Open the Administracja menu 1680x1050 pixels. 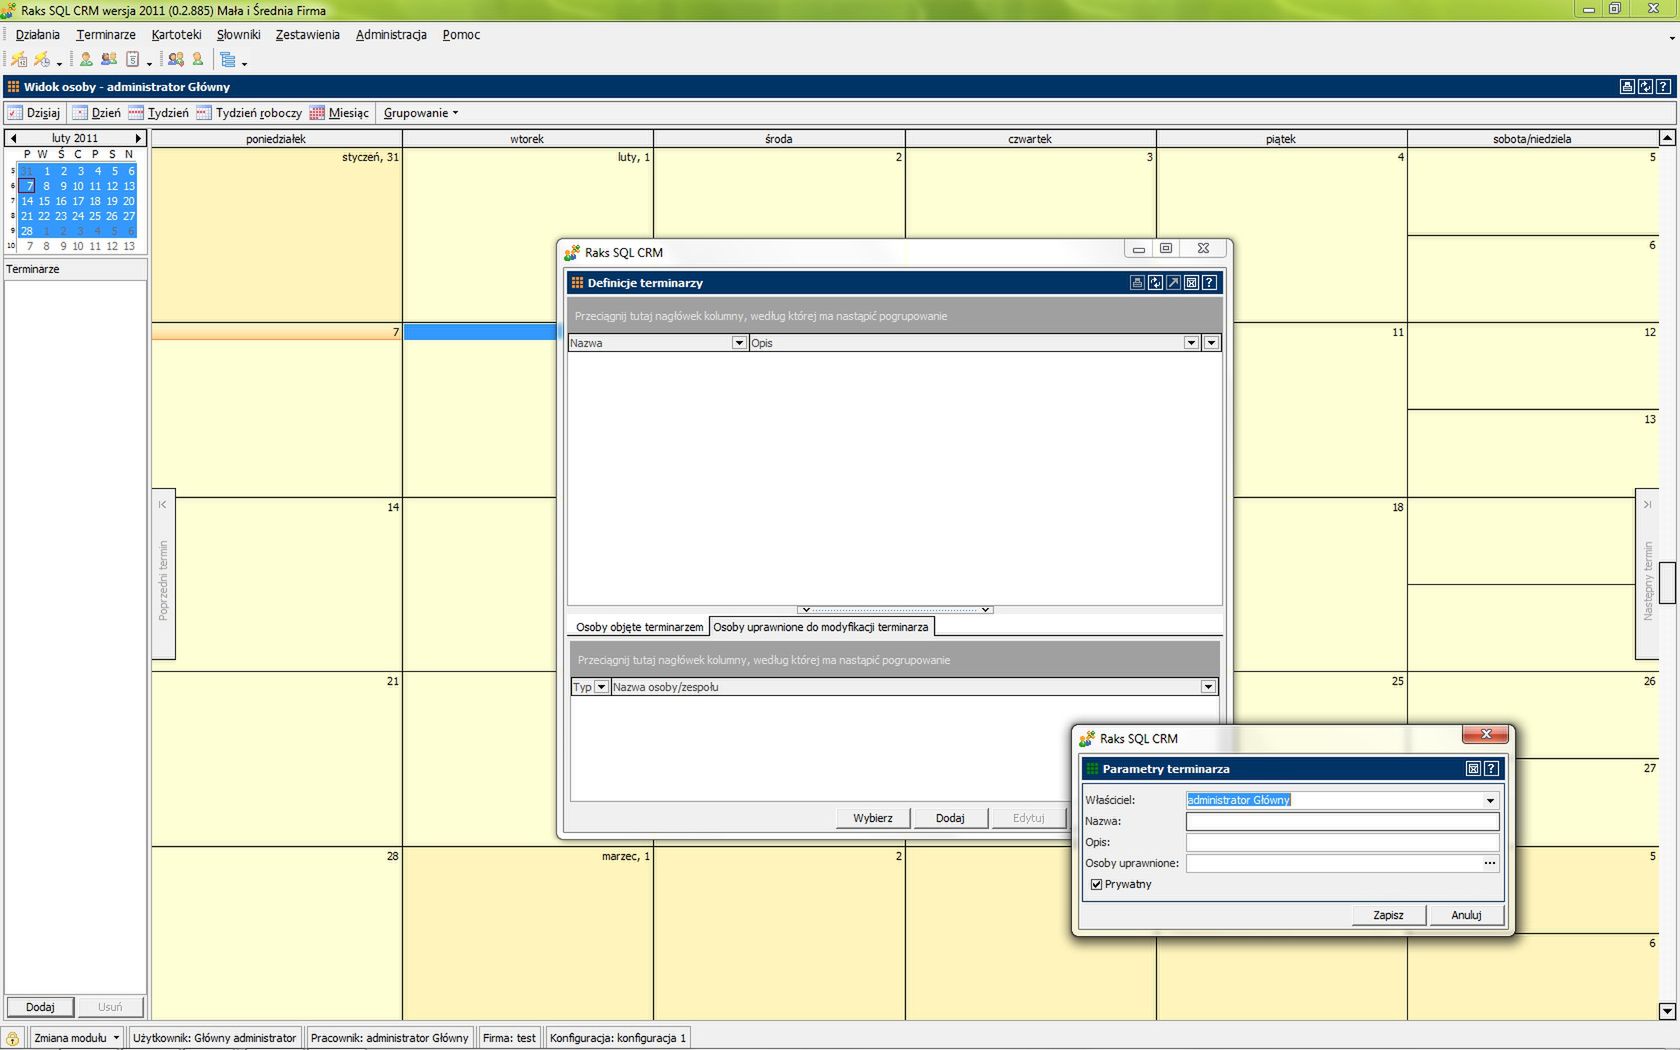click(x=391, y=34)
